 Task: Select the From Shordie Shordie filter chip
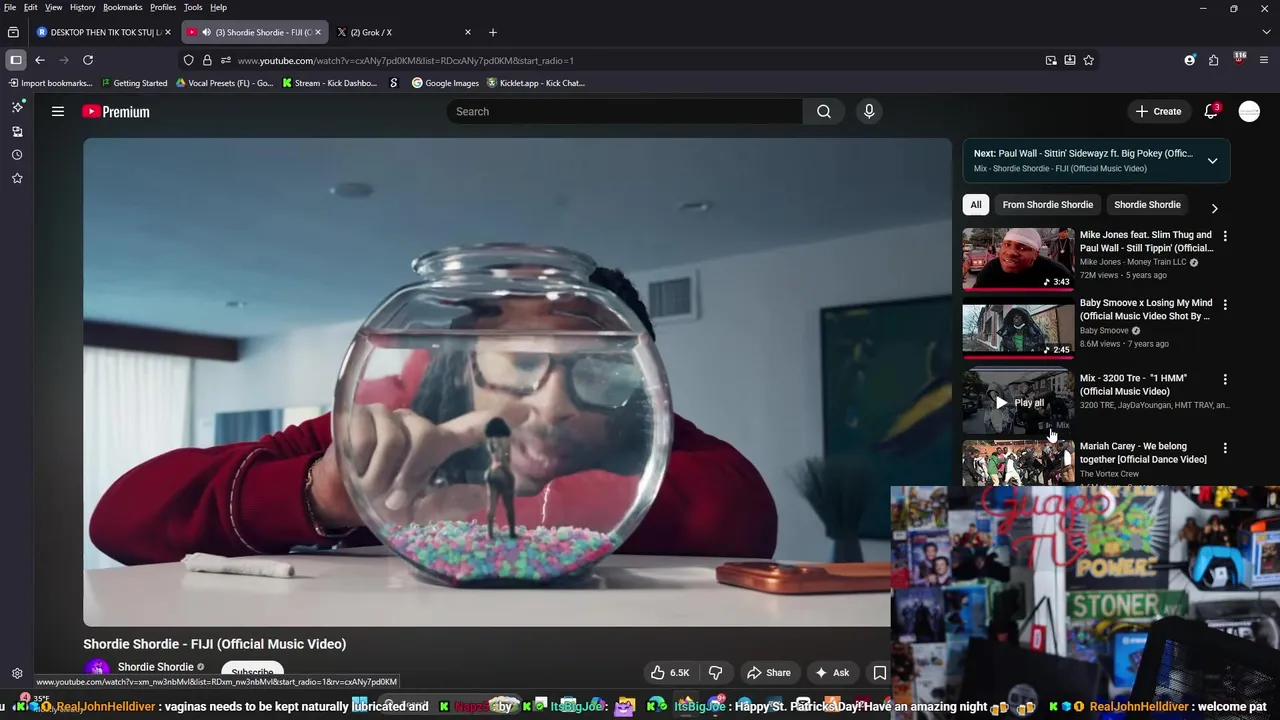(x=1048, y=205)
